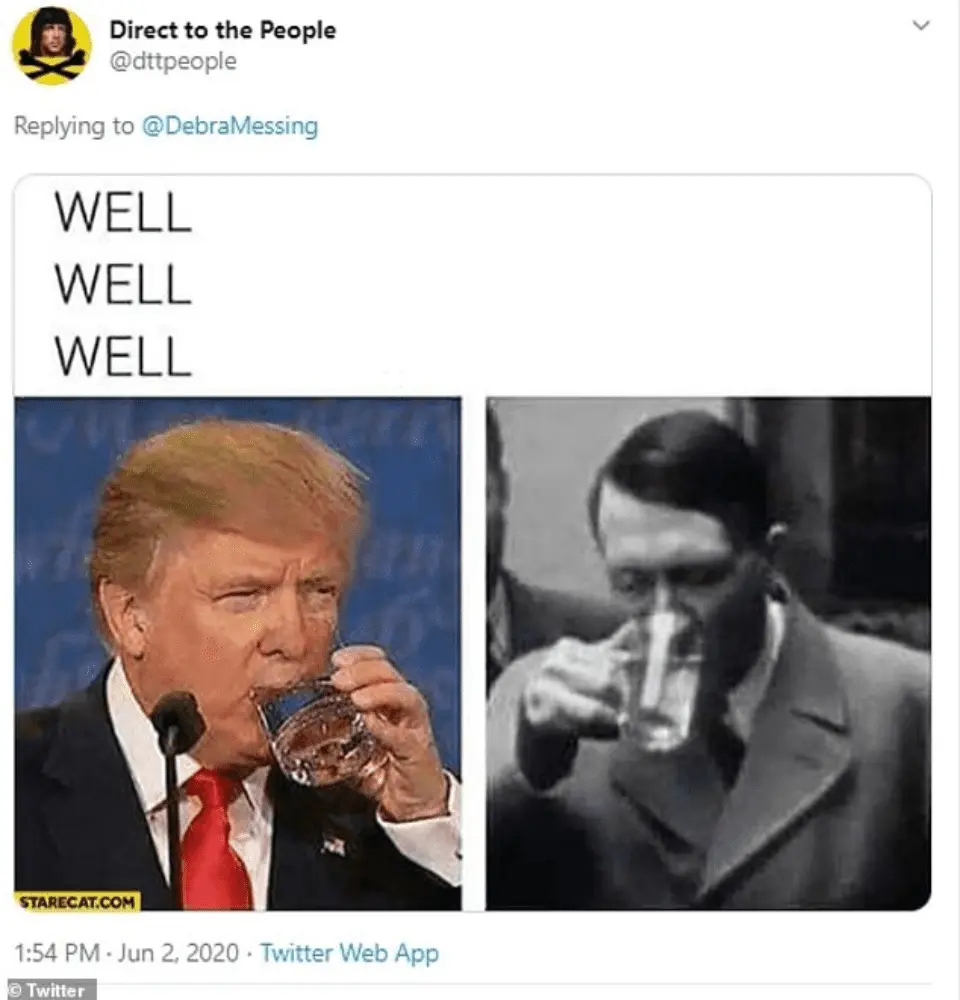960x1000 pixels.
Task: Click the Replying to label text
Action: point(74,126)
